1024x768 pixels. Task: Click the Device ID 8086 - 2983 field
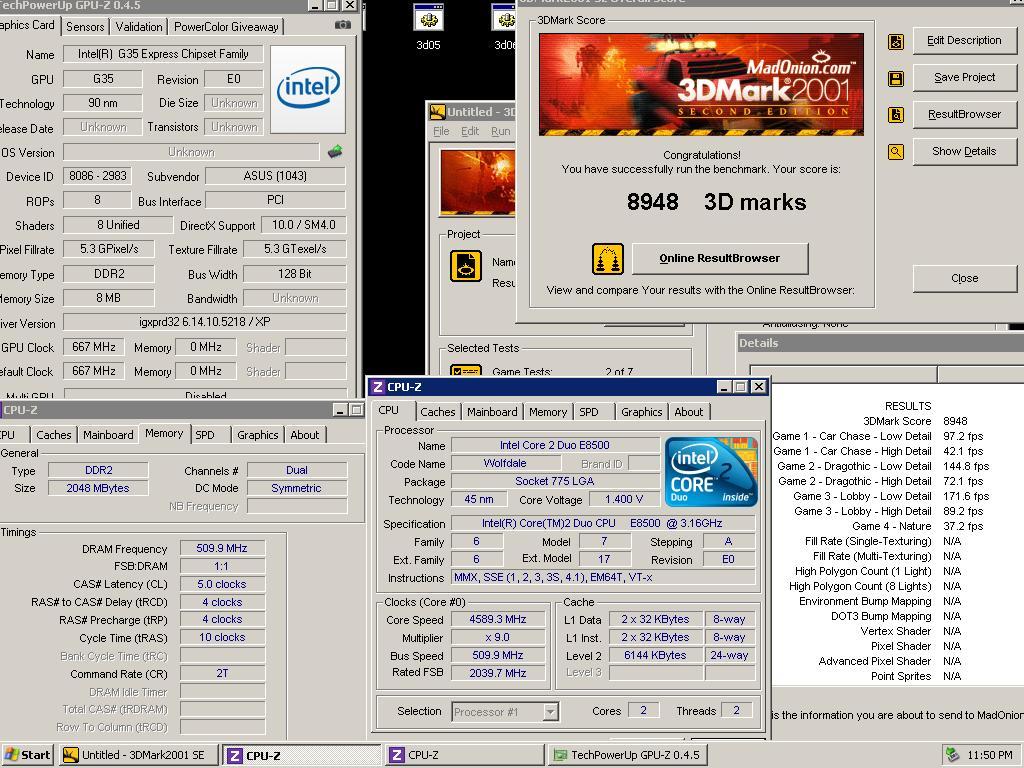(x=98, y=176)
